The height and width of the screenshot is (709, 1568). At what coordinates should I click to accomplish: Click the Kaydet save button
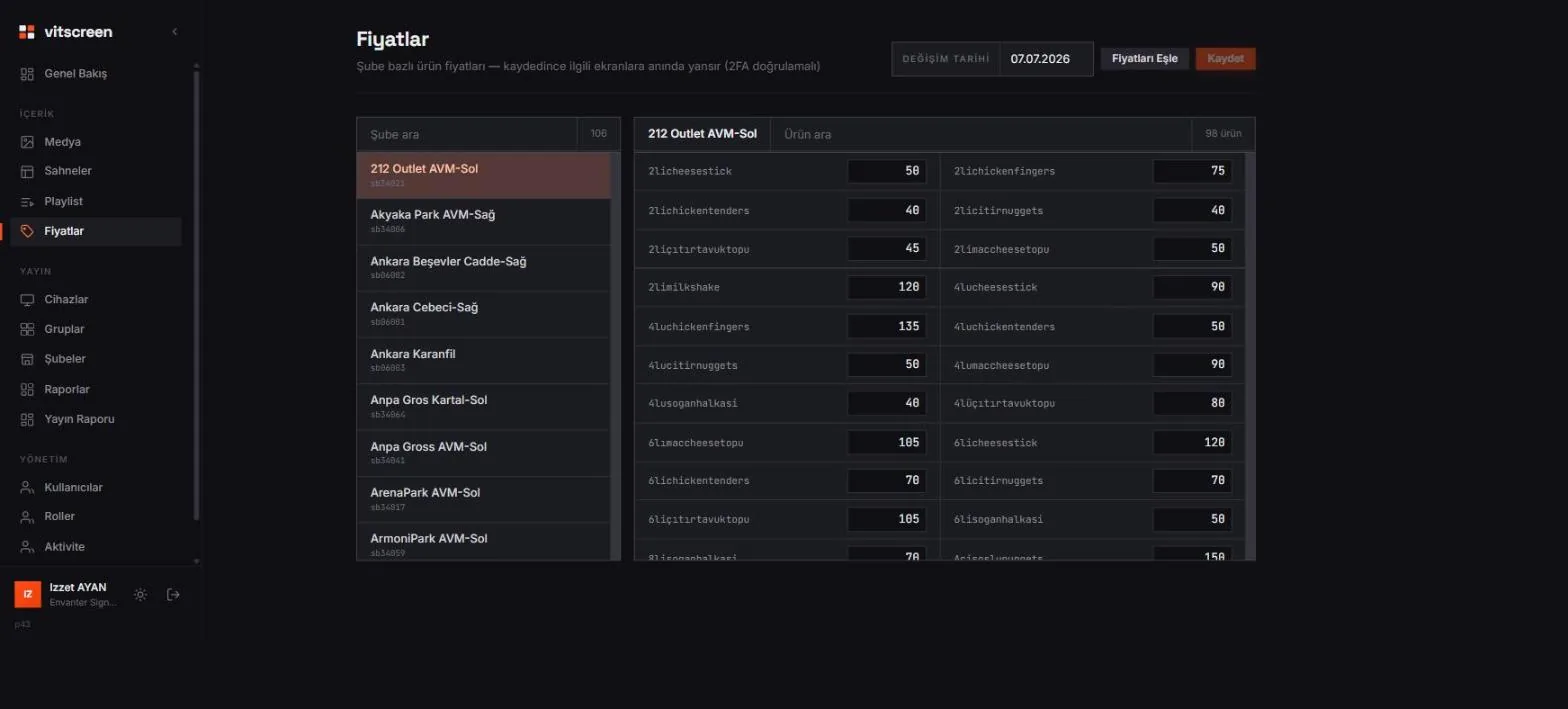[1225, 59]
